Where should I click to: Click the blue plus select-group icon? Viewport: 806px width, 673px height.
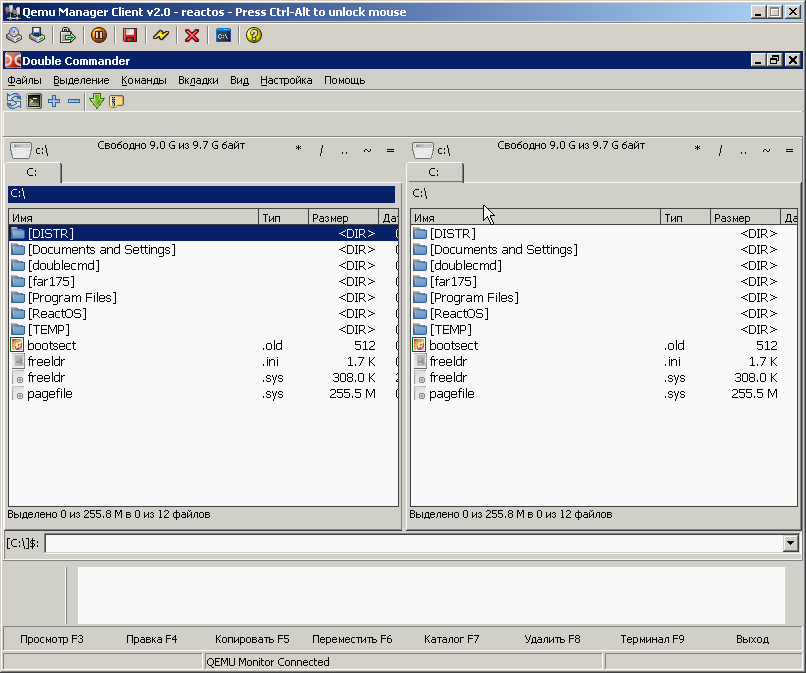(54, 101)
